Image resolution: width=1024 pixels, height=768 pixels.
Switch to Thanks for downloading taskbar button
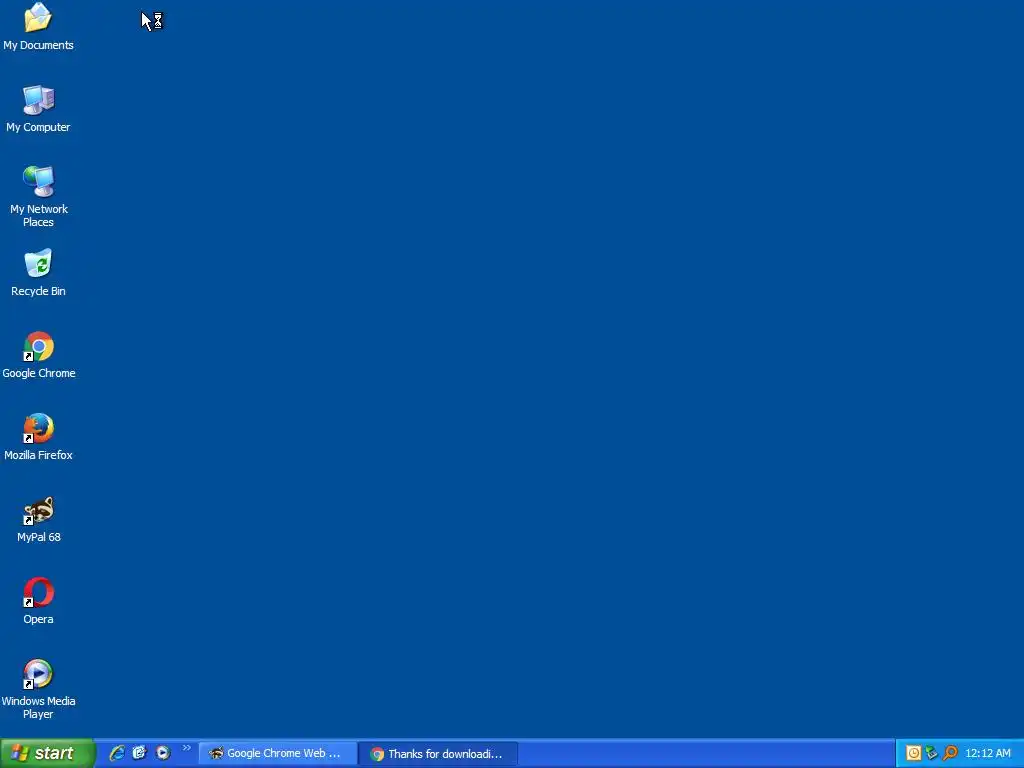point(440,754)
